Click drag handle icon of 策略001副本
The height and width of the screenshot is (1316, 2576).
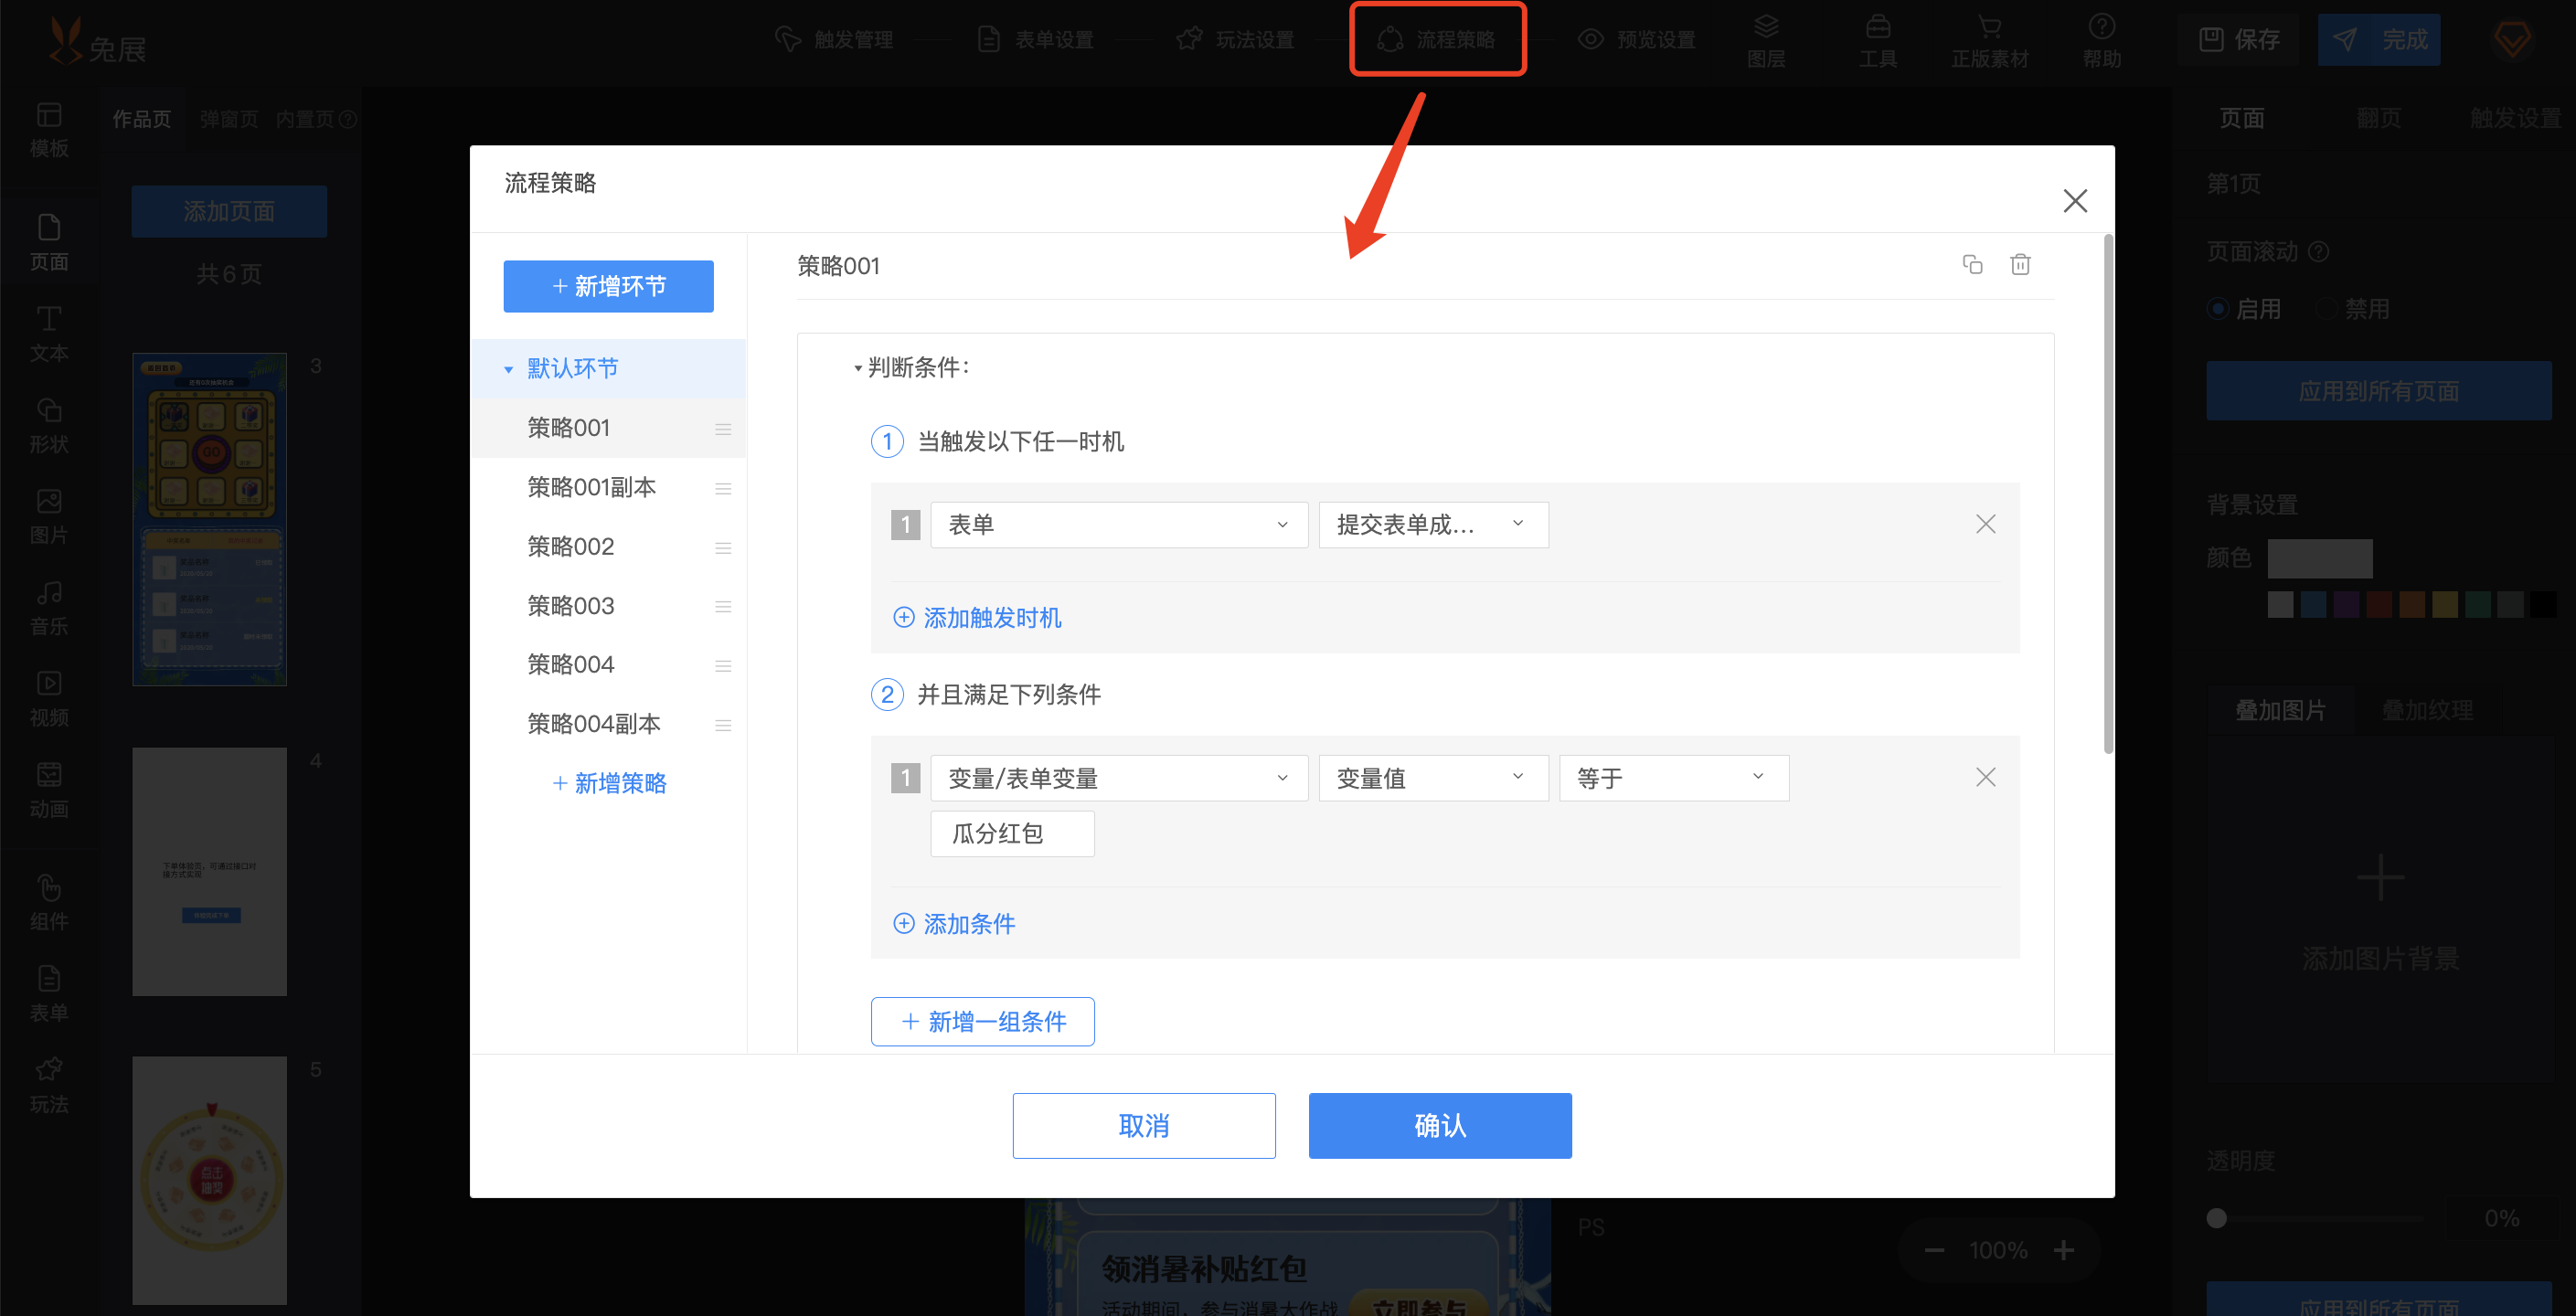tap(723, 488)
